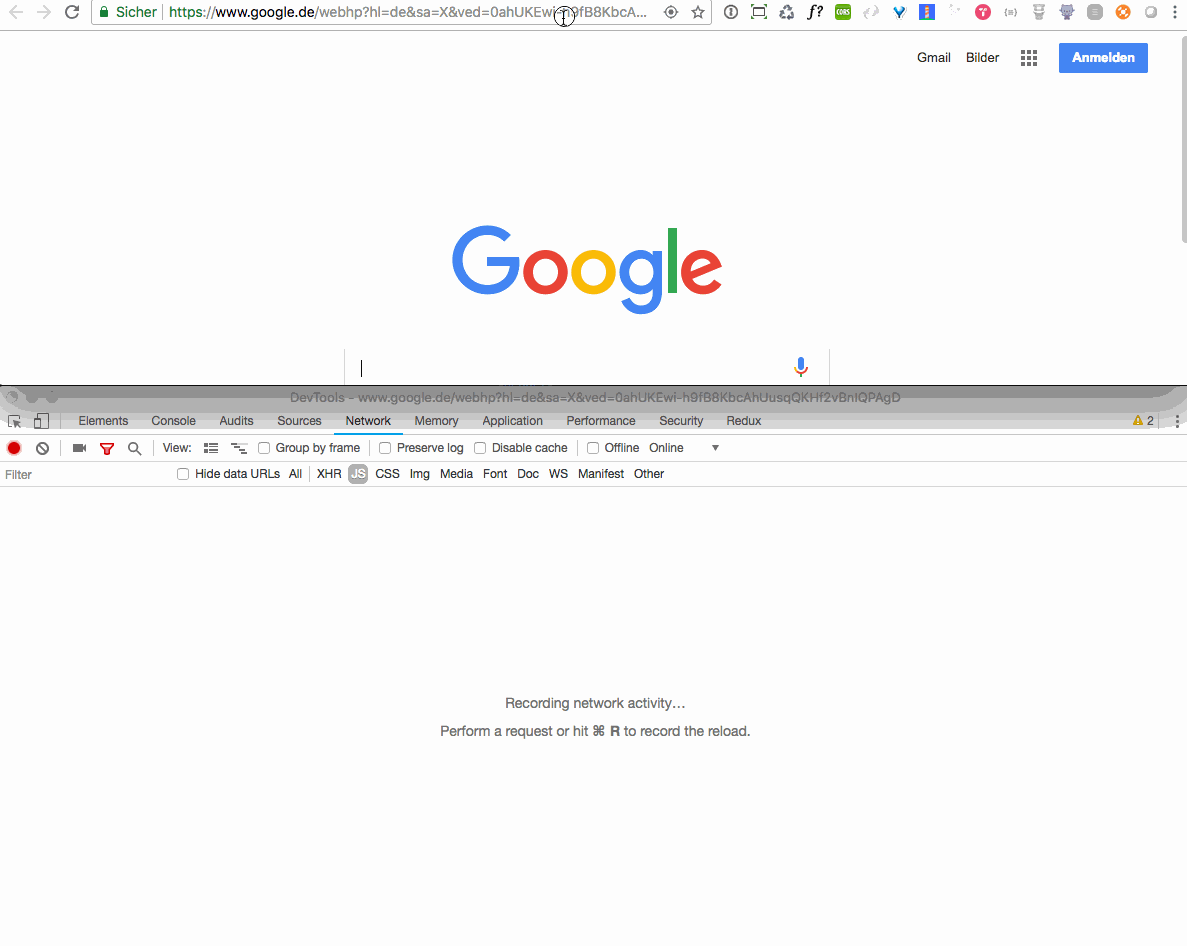Clear the network log

click(42, 448)
